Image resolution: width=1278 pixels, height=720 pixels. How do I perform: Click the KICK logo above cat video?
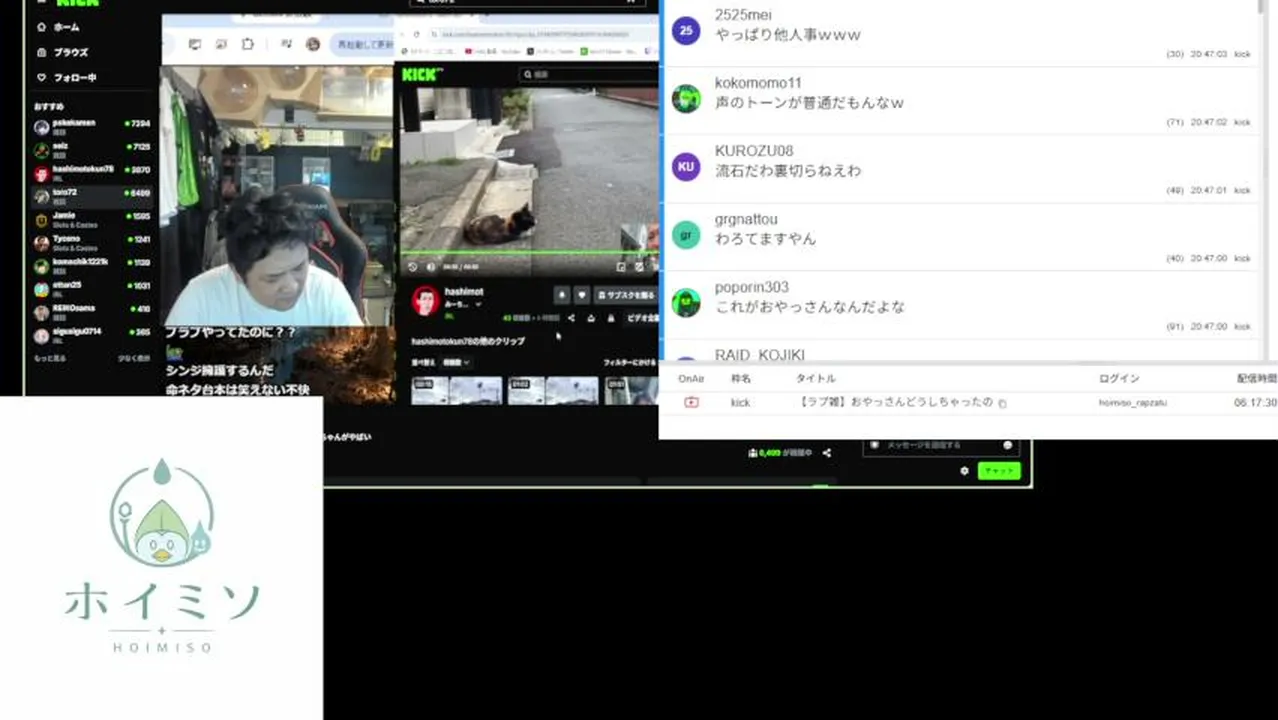[x=423, y=74]
